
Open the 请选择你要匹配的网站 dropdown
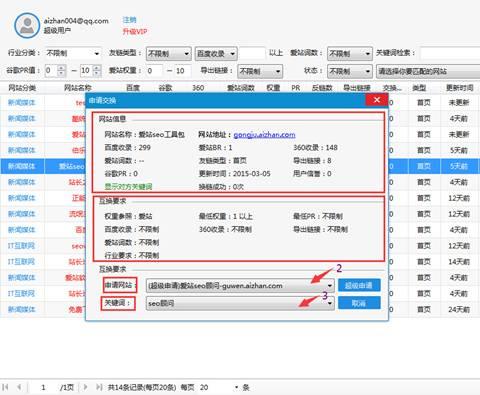[428, 71]
